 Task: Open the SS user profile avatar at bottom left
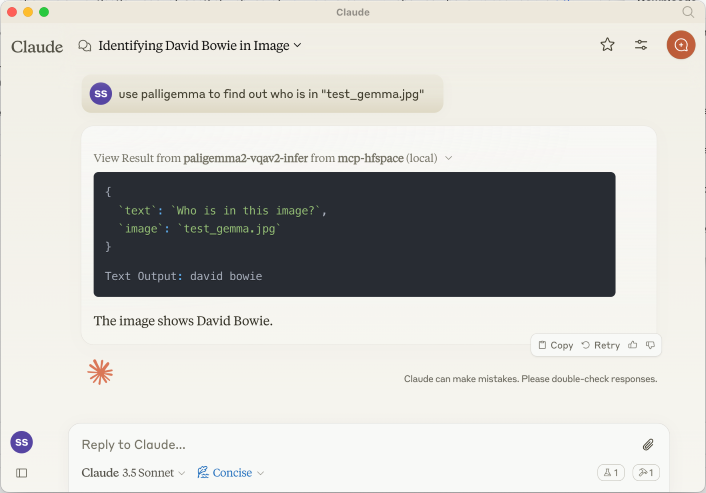(x=21, y=442)
